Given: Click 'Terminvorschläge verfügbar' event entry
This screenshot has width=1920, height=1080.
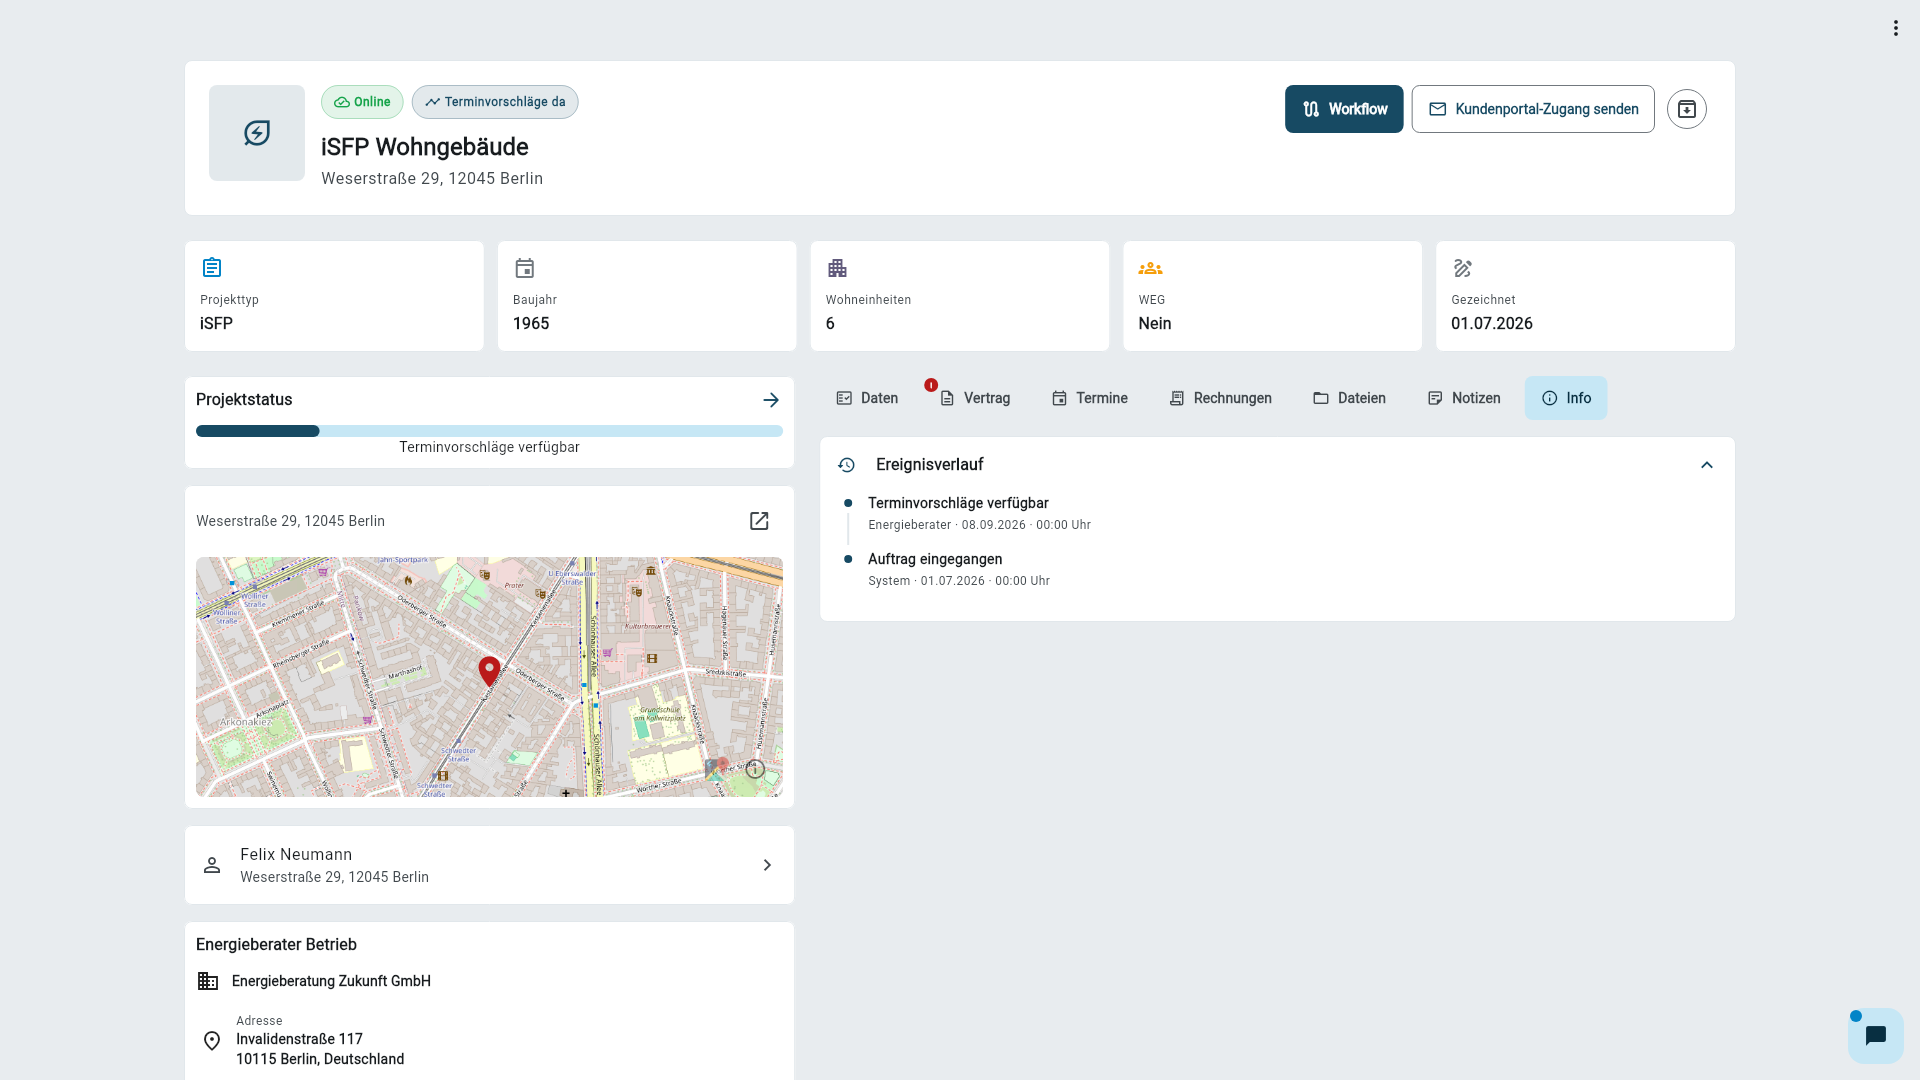Looking at the screenshot, I should click(x=958, y=503).
